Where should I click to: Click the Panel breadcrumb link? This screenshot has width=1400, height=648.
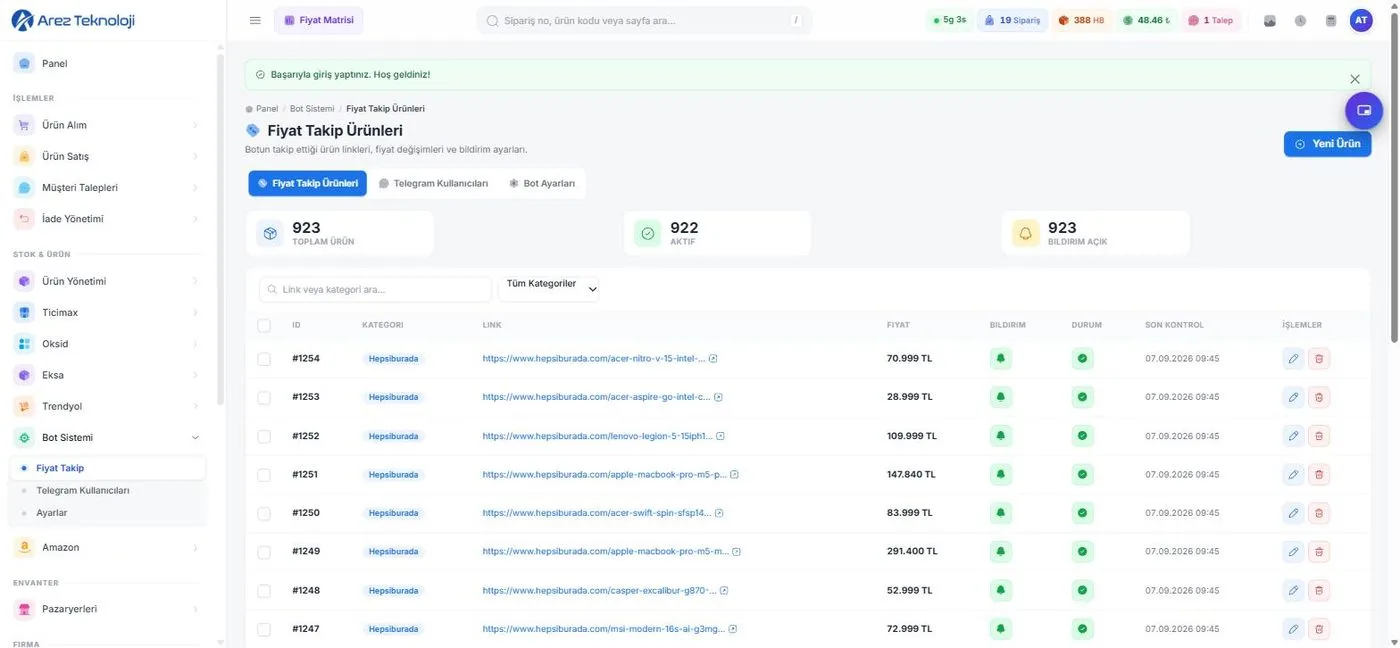[x=266, y=108]
